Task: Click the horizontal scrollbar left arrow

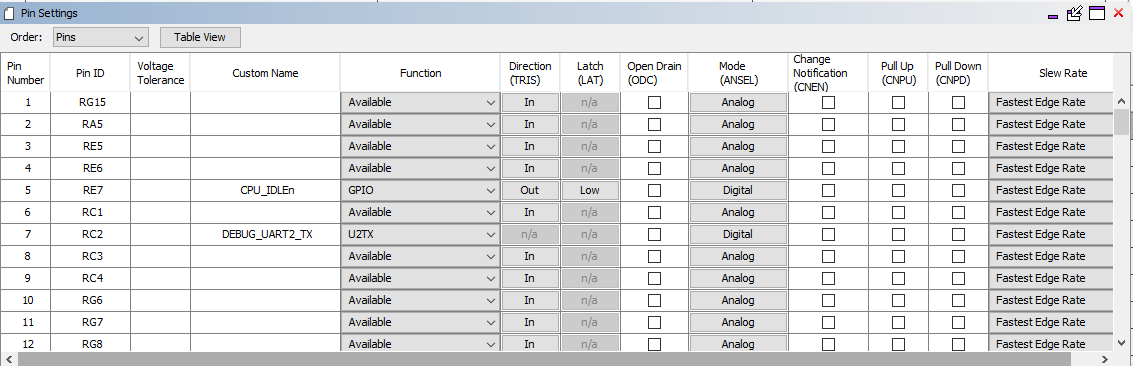Action: 9,360
